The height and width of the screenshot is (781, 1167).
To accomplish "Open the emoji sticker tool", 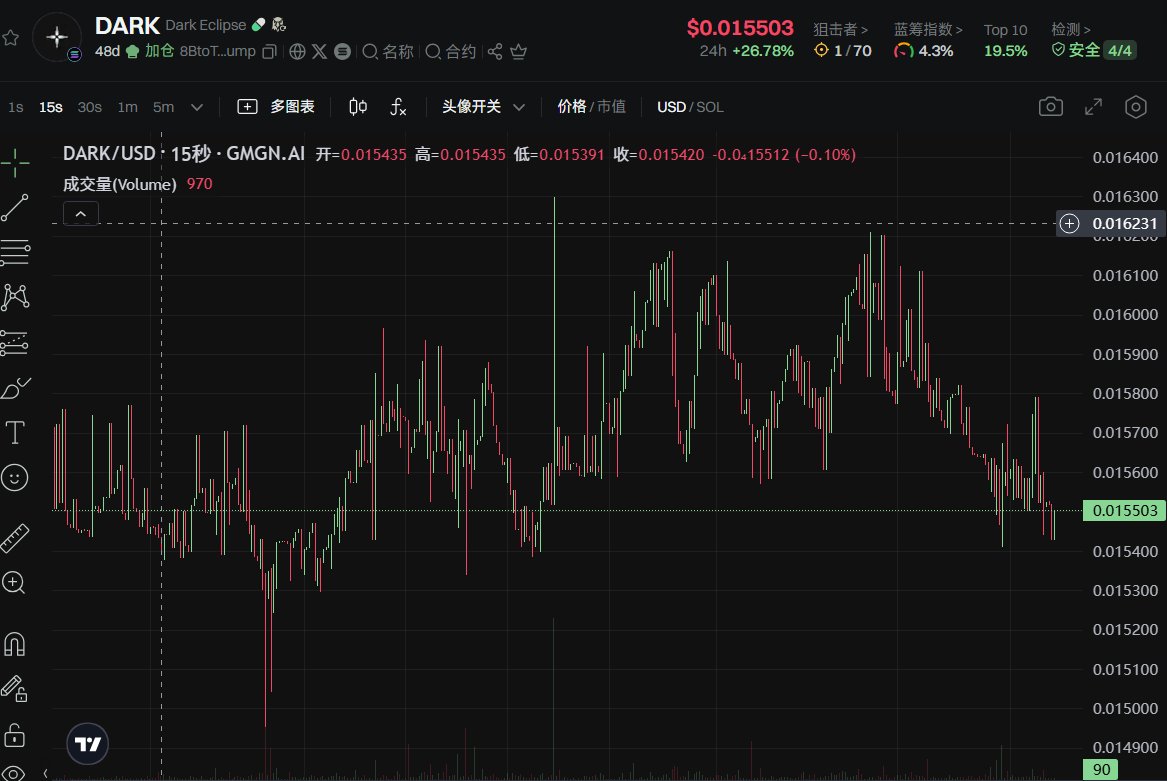I will pos(15,477).
